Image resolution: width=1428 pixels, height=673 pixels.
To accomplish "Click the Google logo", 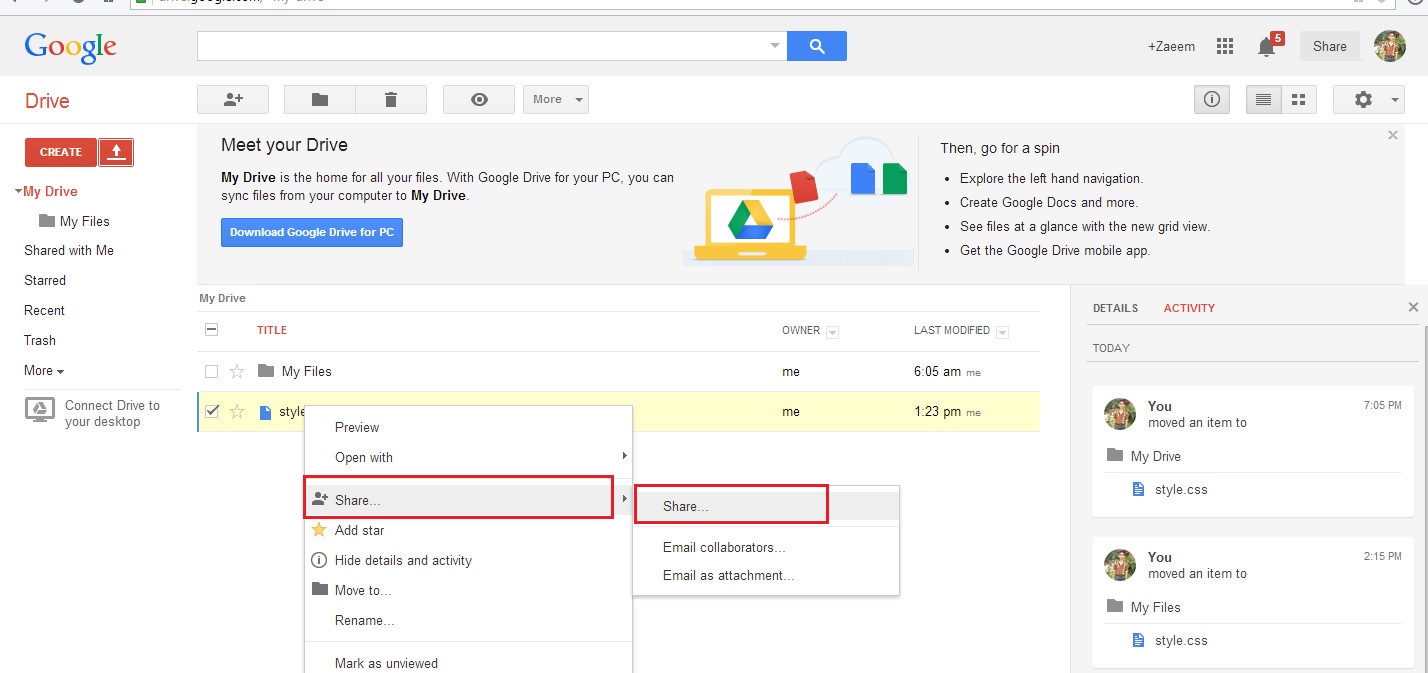I will point(70,46).
